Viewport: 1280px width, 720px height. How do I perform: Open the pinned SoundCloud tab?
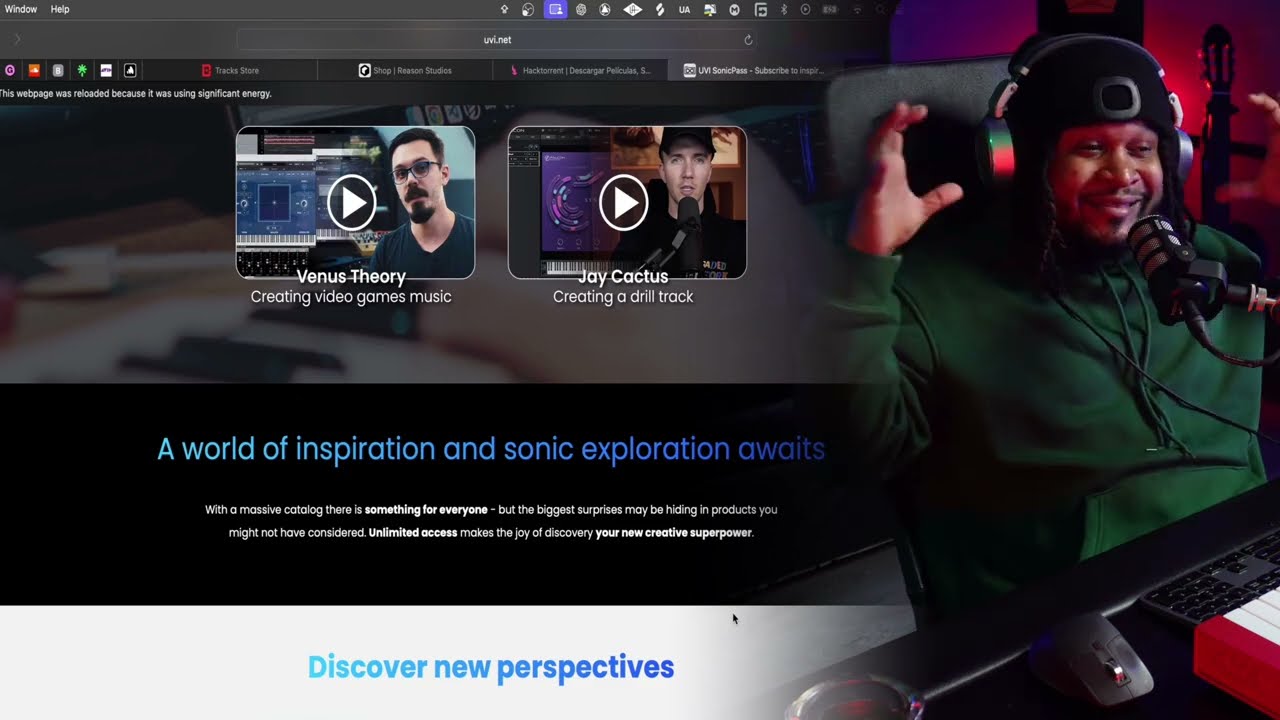[34, 71]
